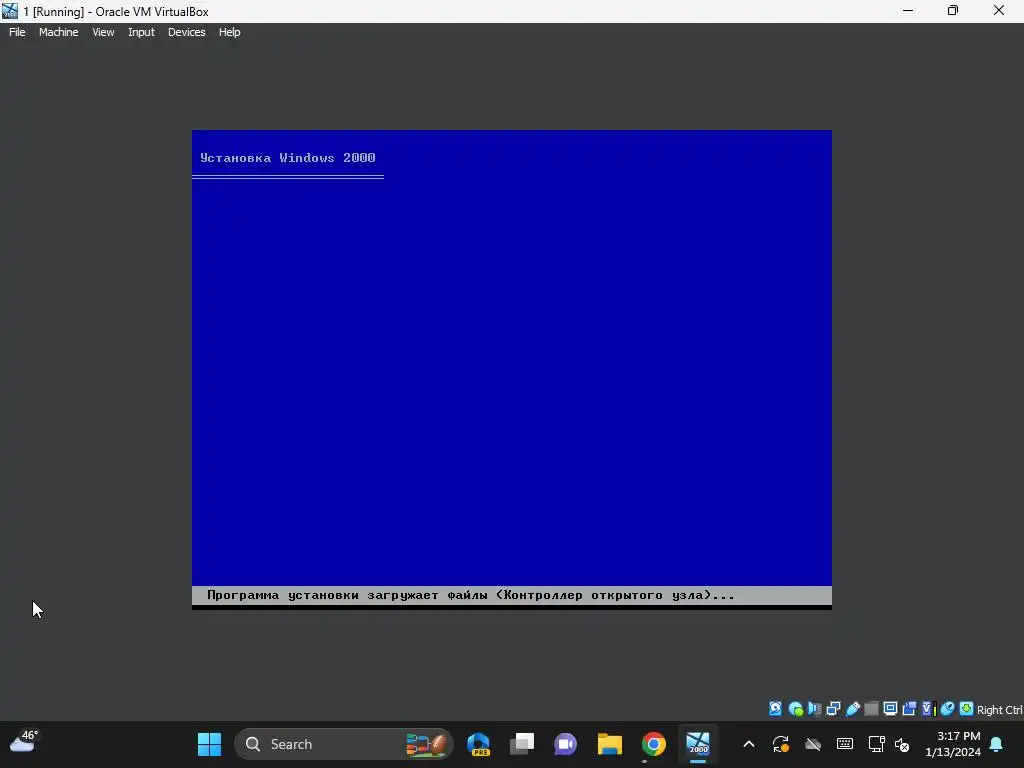Click the taskbar Search box
The height and width of the screenshot is (768, 1024).
coord(344,744)
